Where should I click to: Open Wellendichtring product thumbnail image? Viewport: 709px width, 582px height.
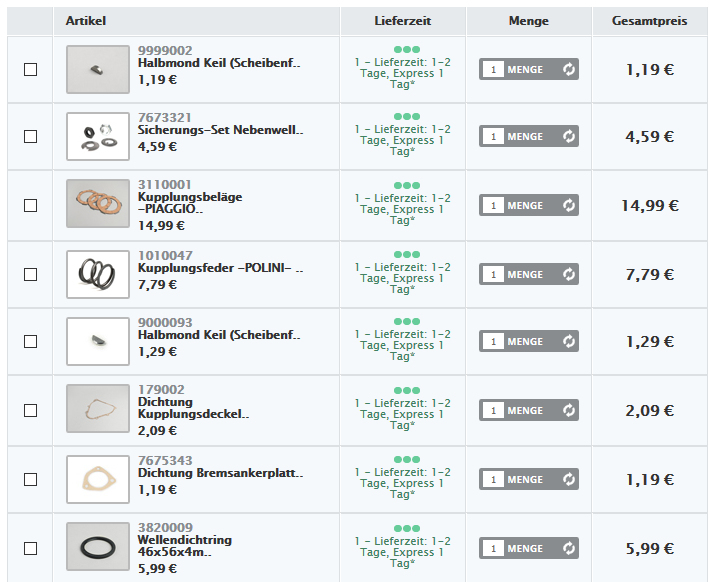point(98,547)
